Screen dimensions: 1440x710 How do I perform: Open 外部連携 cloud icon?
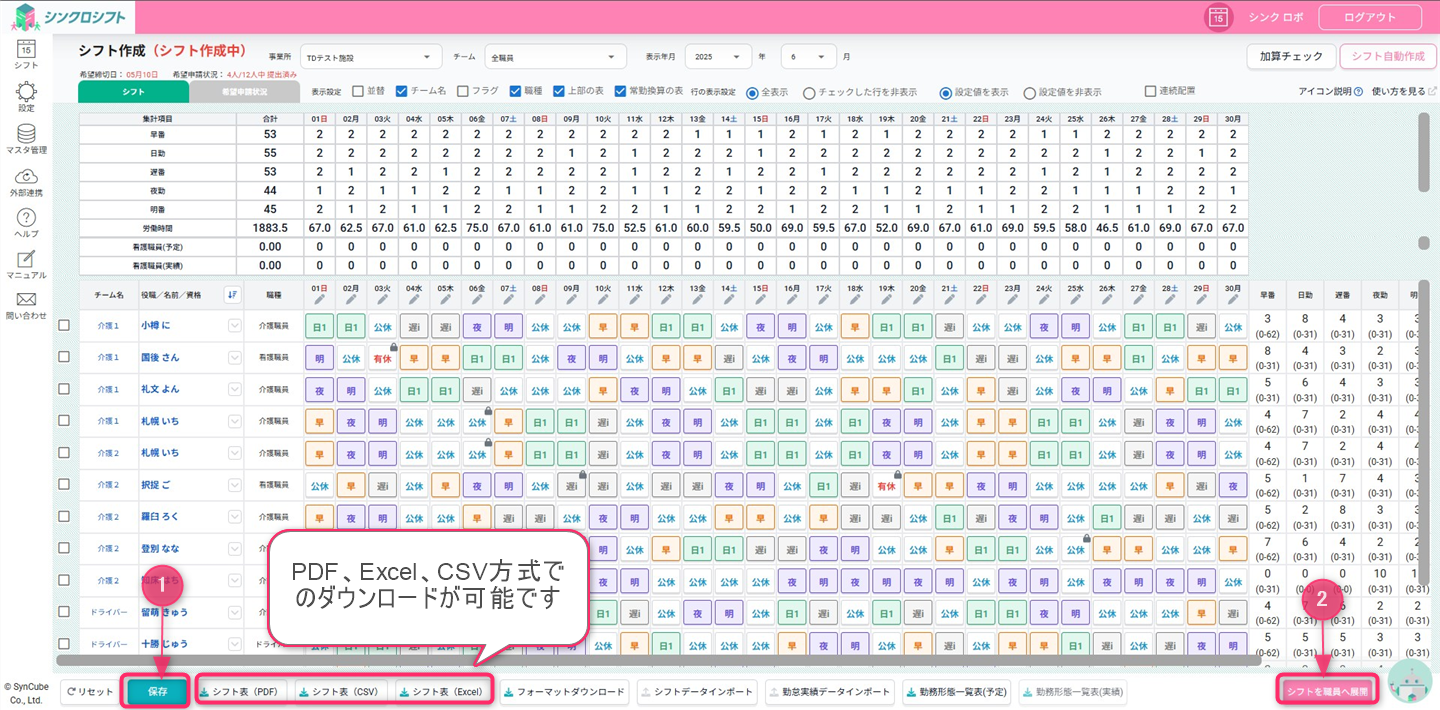coord(26,176)
